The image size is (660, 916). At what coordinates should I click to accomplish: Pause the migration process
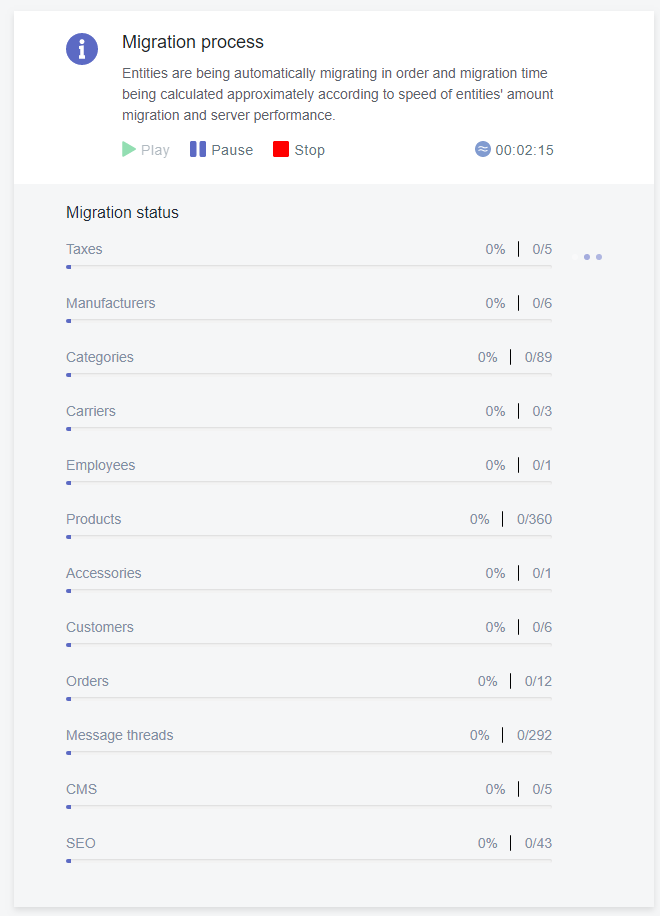click(x=221, y=150)
